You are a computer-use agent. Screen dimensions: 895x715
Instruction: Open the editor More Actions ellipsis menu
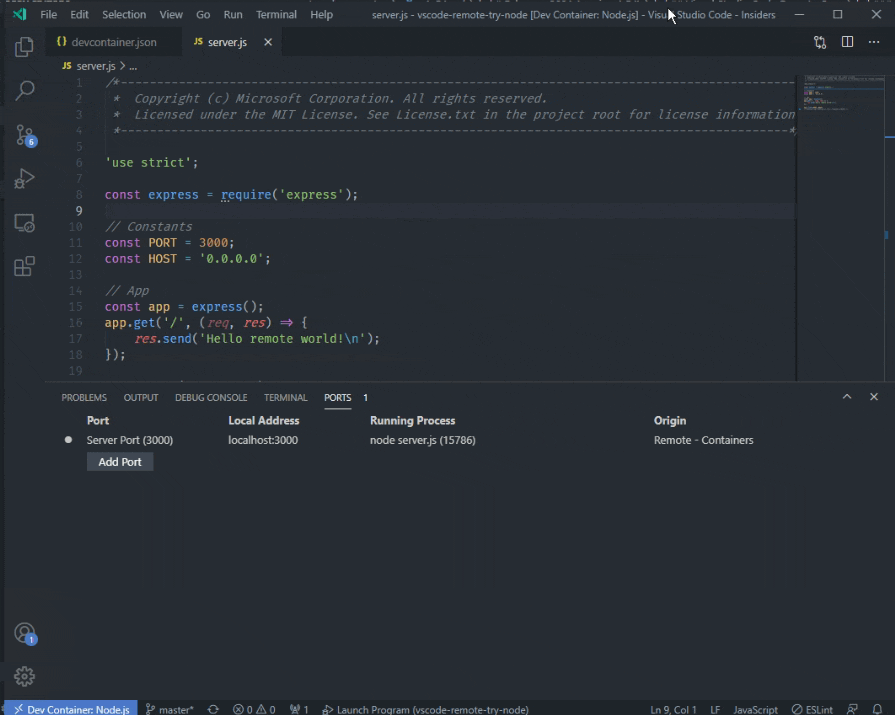click(874, 42)
